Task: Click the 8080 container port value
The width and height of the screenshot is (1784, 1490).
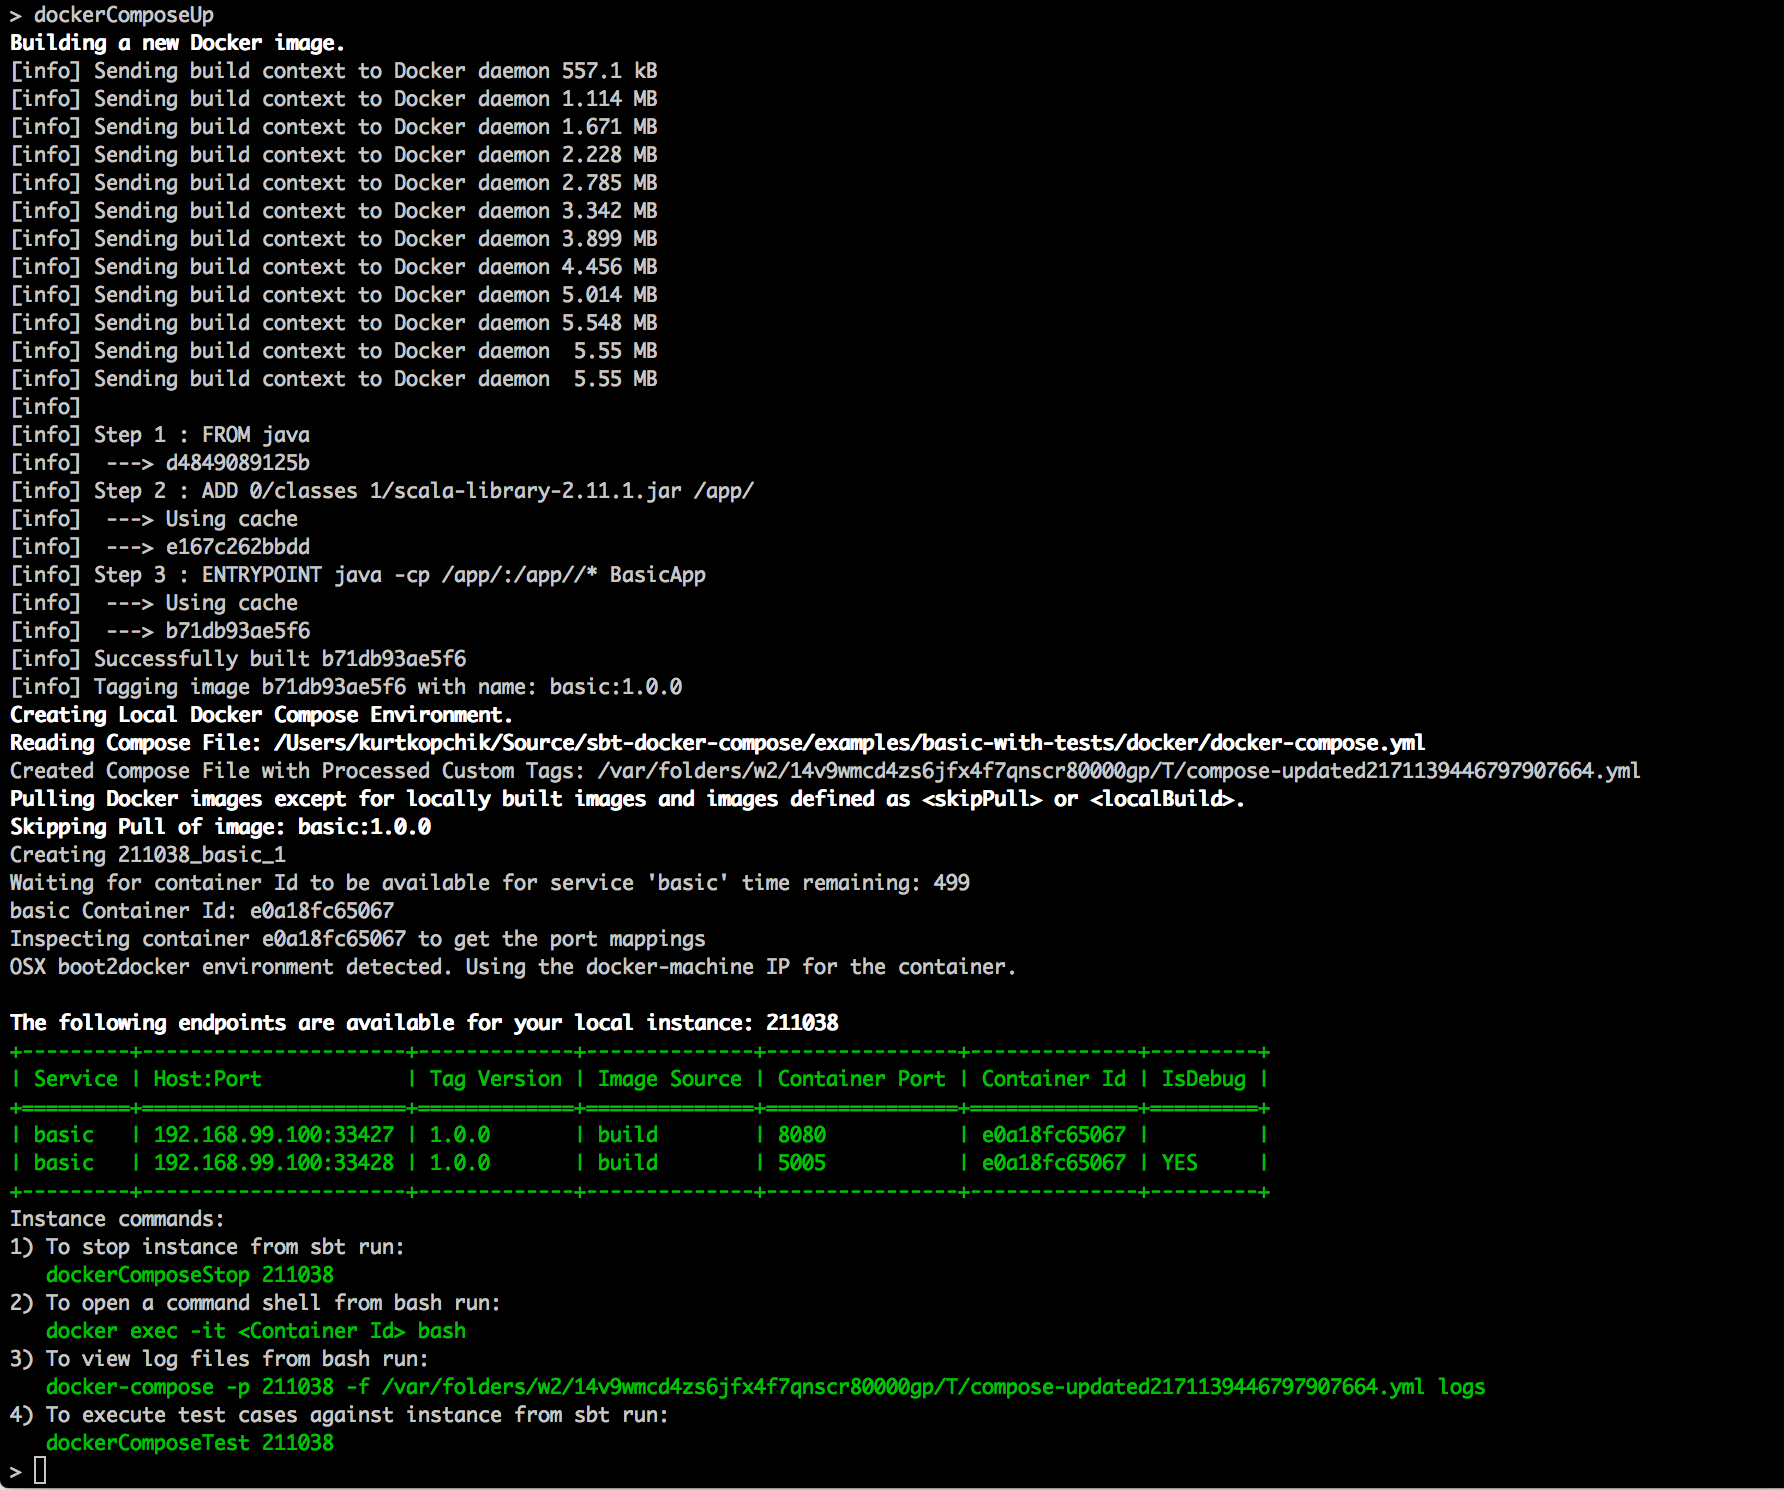Action: (x=802, y=1135)
